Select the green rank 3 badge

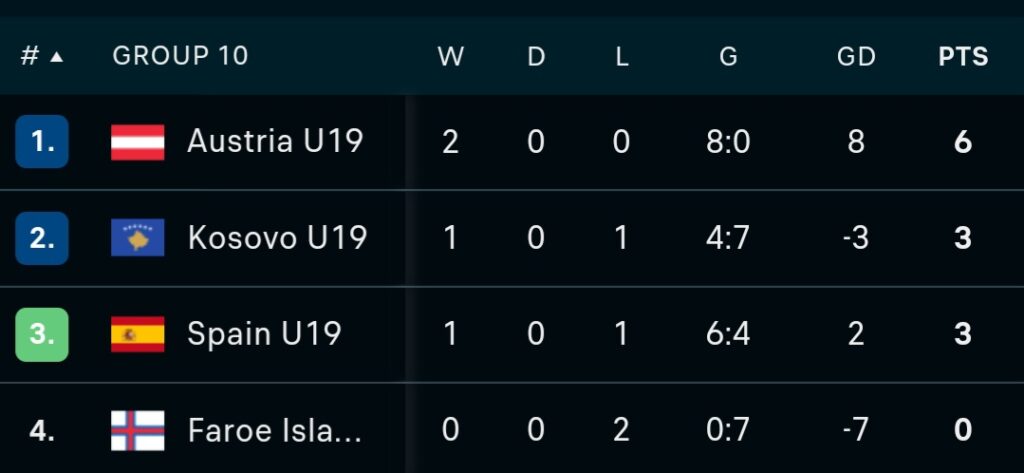coord(42,334)
